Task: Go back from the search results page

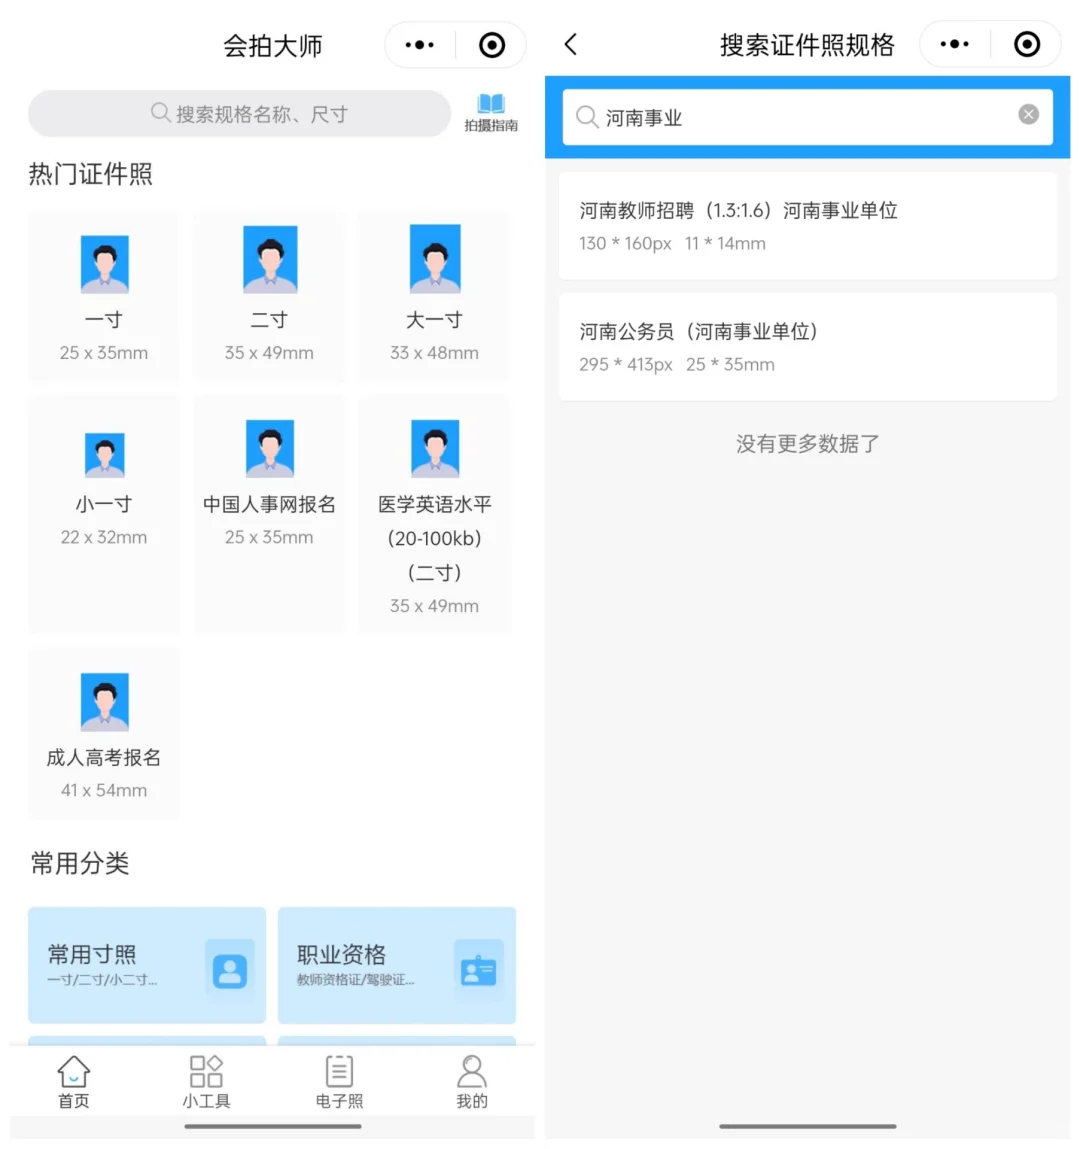Action: (570, 44)
